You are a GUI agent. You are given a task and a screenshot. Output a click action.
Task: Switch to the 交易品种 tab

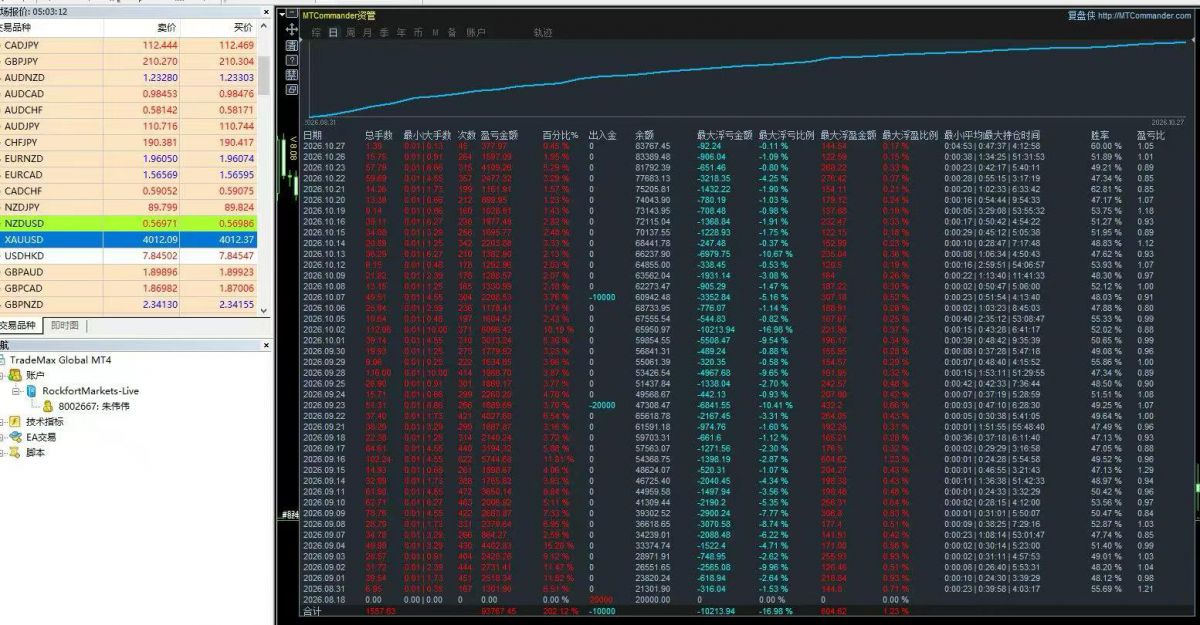coord(19,326)
